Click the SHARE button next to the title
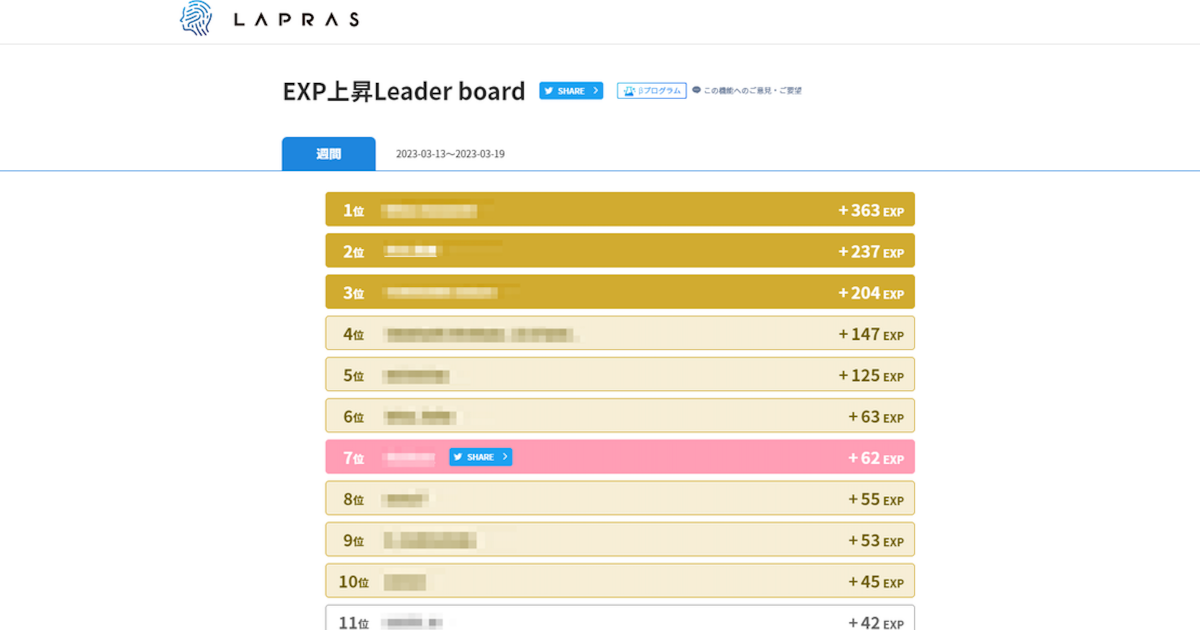 [570, 90]
